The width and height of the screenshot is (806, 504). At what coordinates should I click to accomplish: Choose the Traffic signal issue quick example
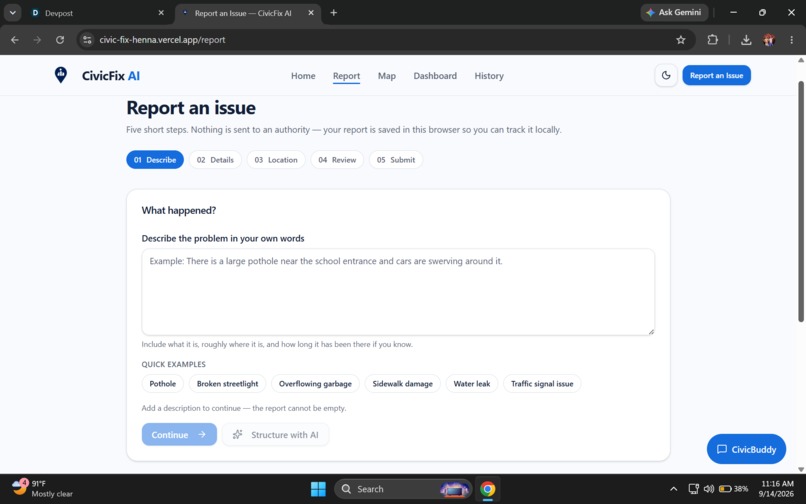(x=542, y=384)
